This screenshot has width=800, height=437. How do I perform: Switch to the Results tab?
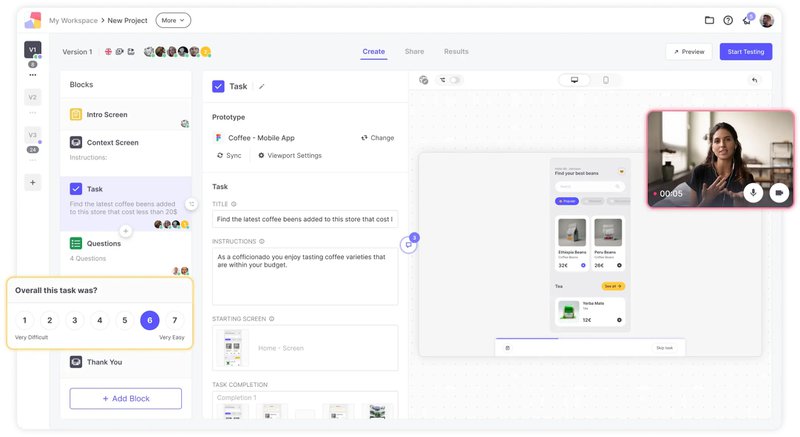pos(456,52)
